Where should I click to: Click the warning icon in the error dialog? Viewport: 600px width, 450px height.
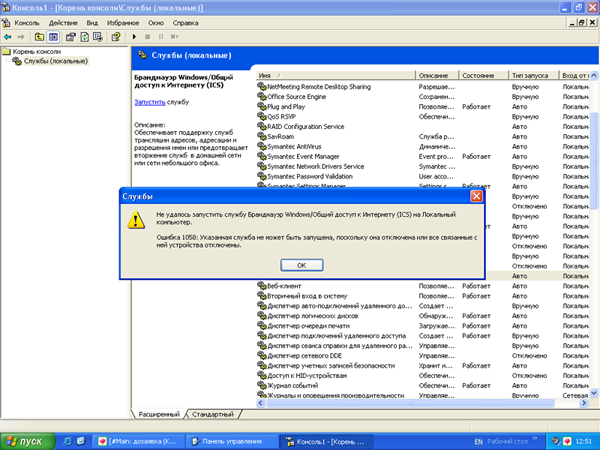point(136,220)
